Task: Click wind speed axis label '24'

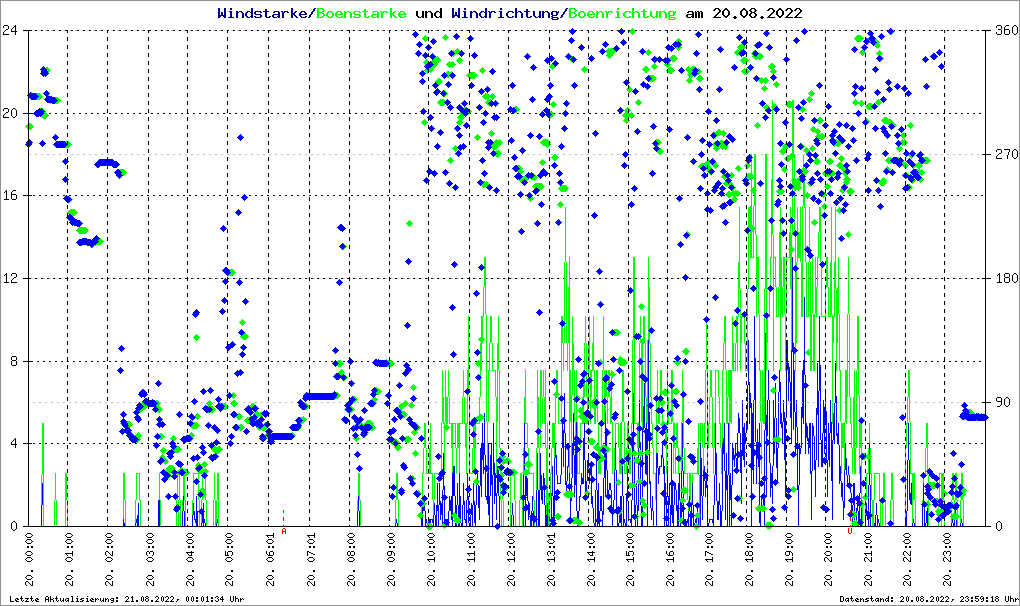Action: pos(10,30)
